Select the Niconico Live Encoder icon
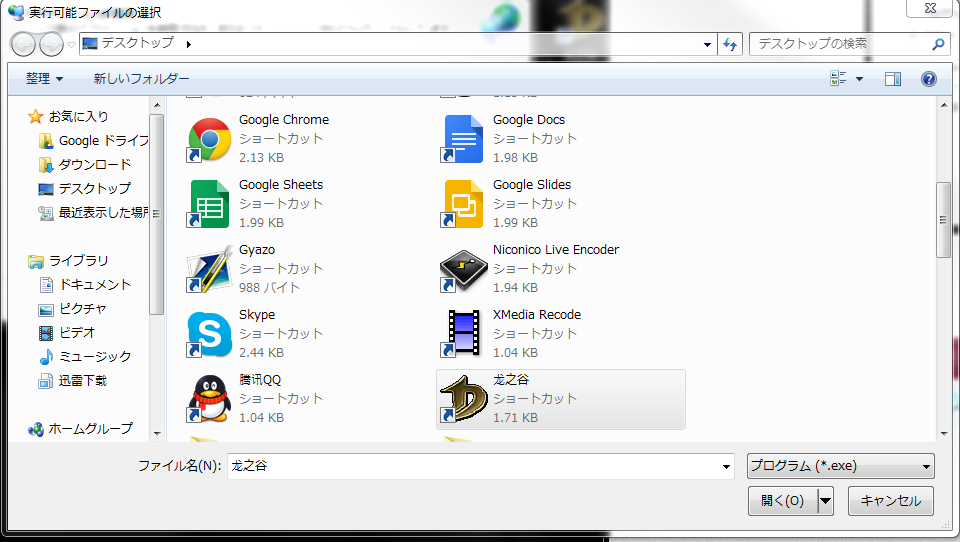960x542 pixels. coord(463,269)
